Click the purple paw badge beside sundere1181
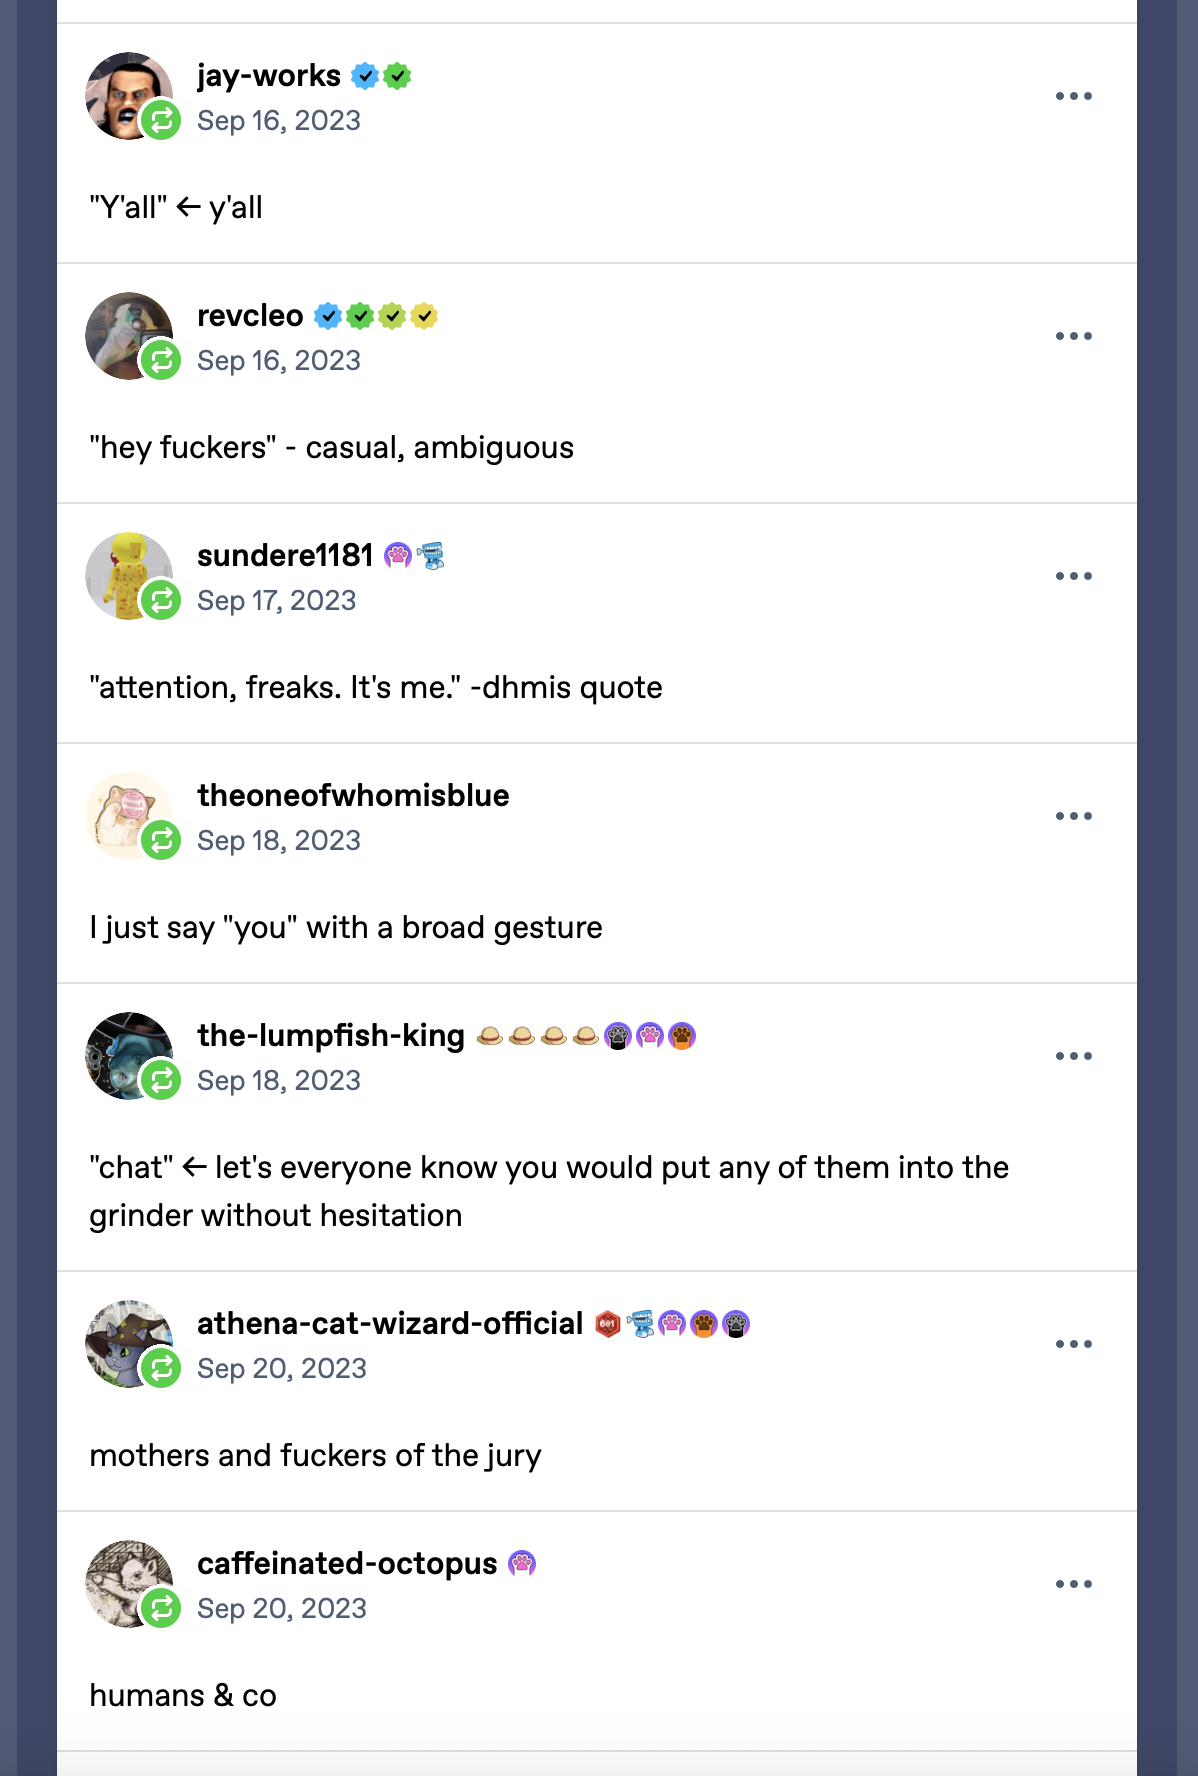This screenshot has width=1198, height=1776. click(x=398, y=556)
